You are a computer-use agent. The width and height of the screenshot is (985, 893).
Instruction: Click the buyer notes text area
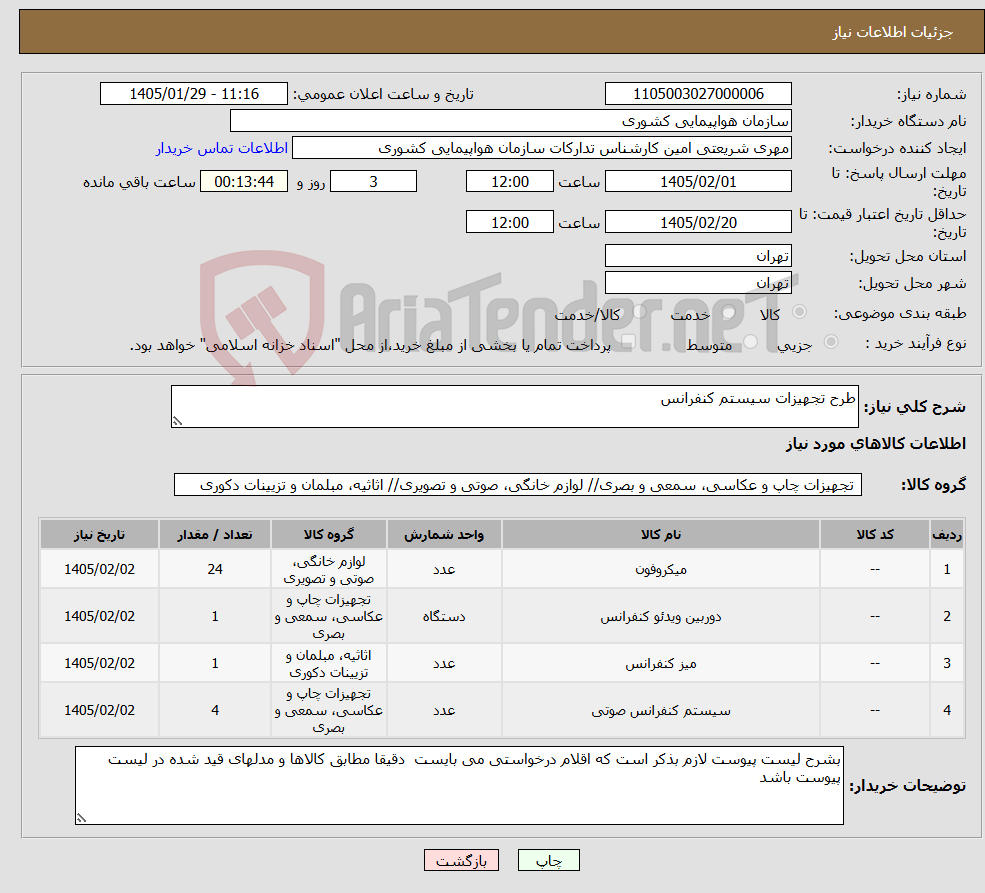459,785
